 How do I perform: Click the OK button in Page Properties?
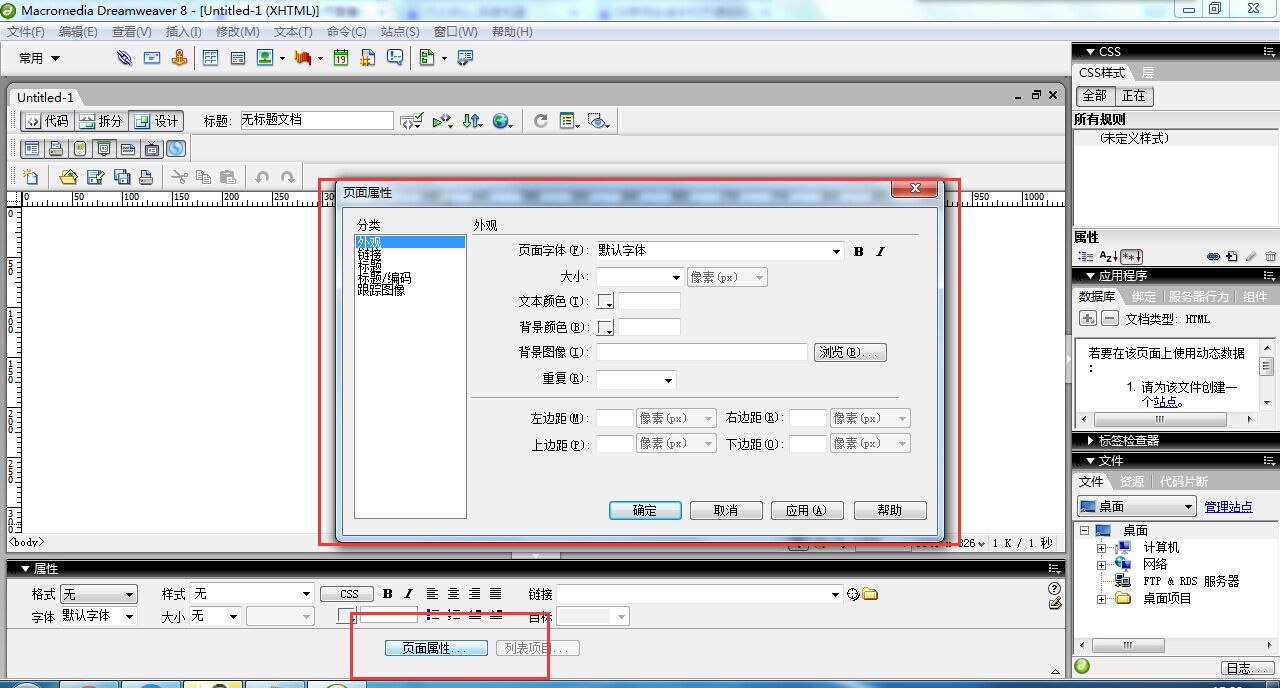(x=645, y=510)
